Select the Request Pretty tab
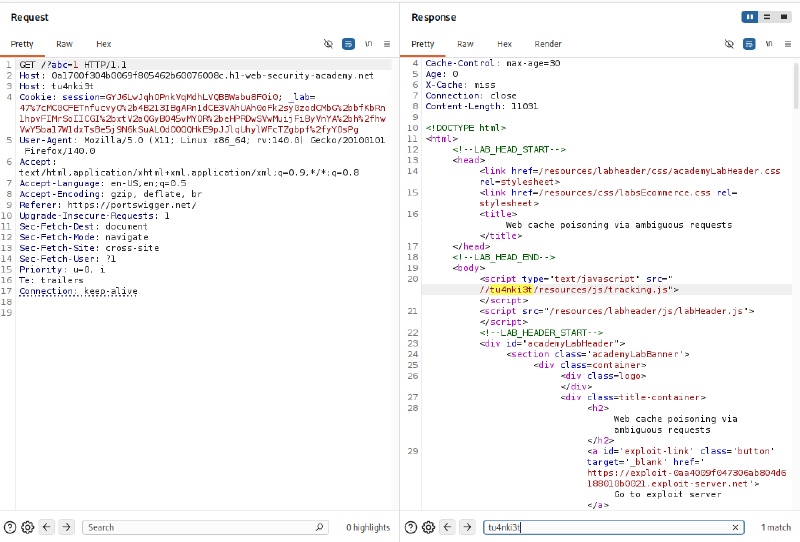800x542 pixels. point(22,44)
